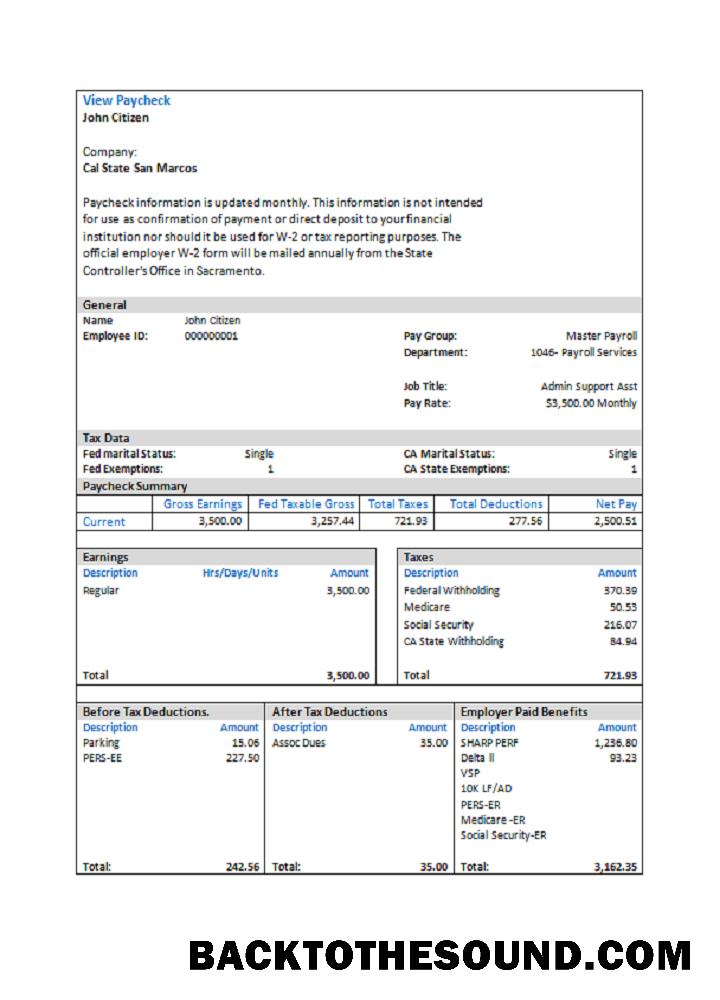Click the Social Security tax row label
Viewport: 720px width, 1000px height.
(x=438, y=625)
